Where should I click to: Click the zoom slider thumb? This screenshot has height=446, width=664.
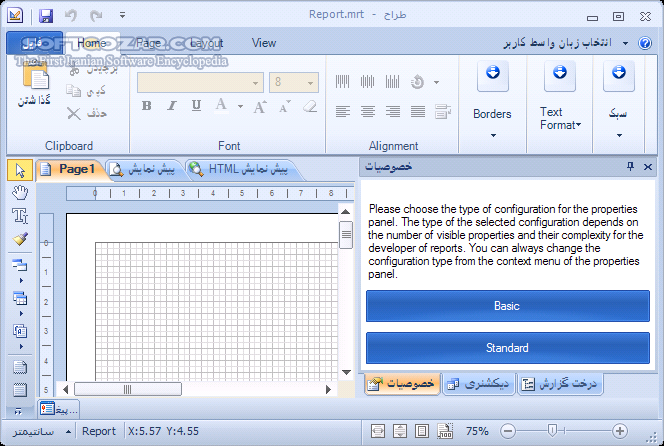coord(552,431)
